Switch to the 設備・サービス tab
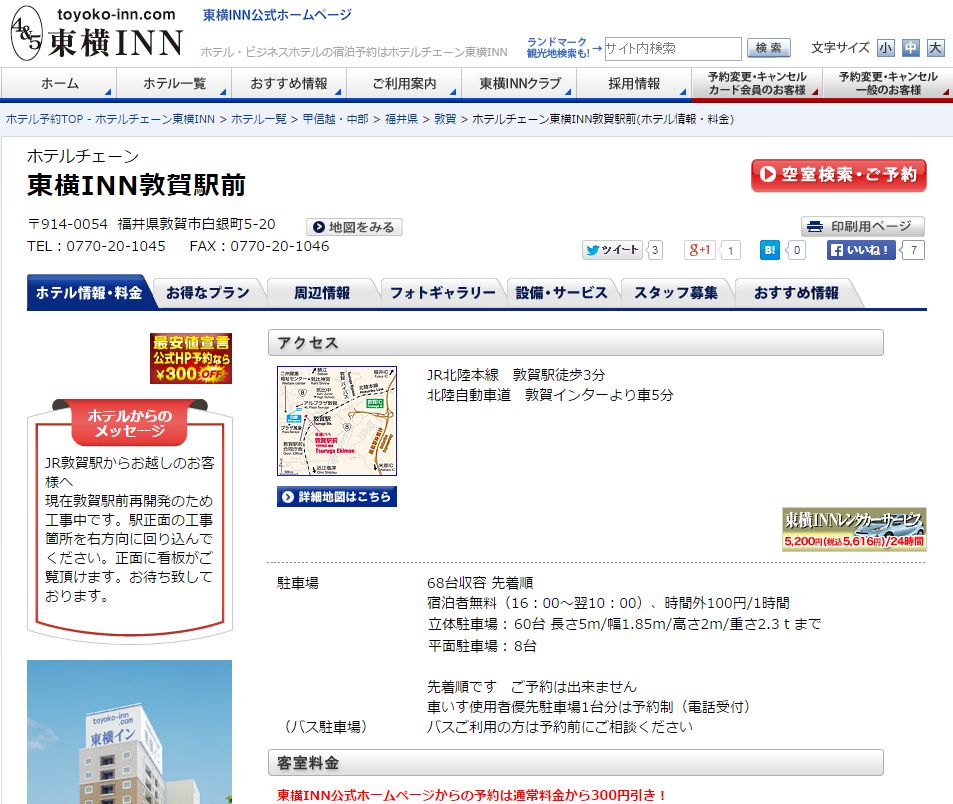 (562, 293)
